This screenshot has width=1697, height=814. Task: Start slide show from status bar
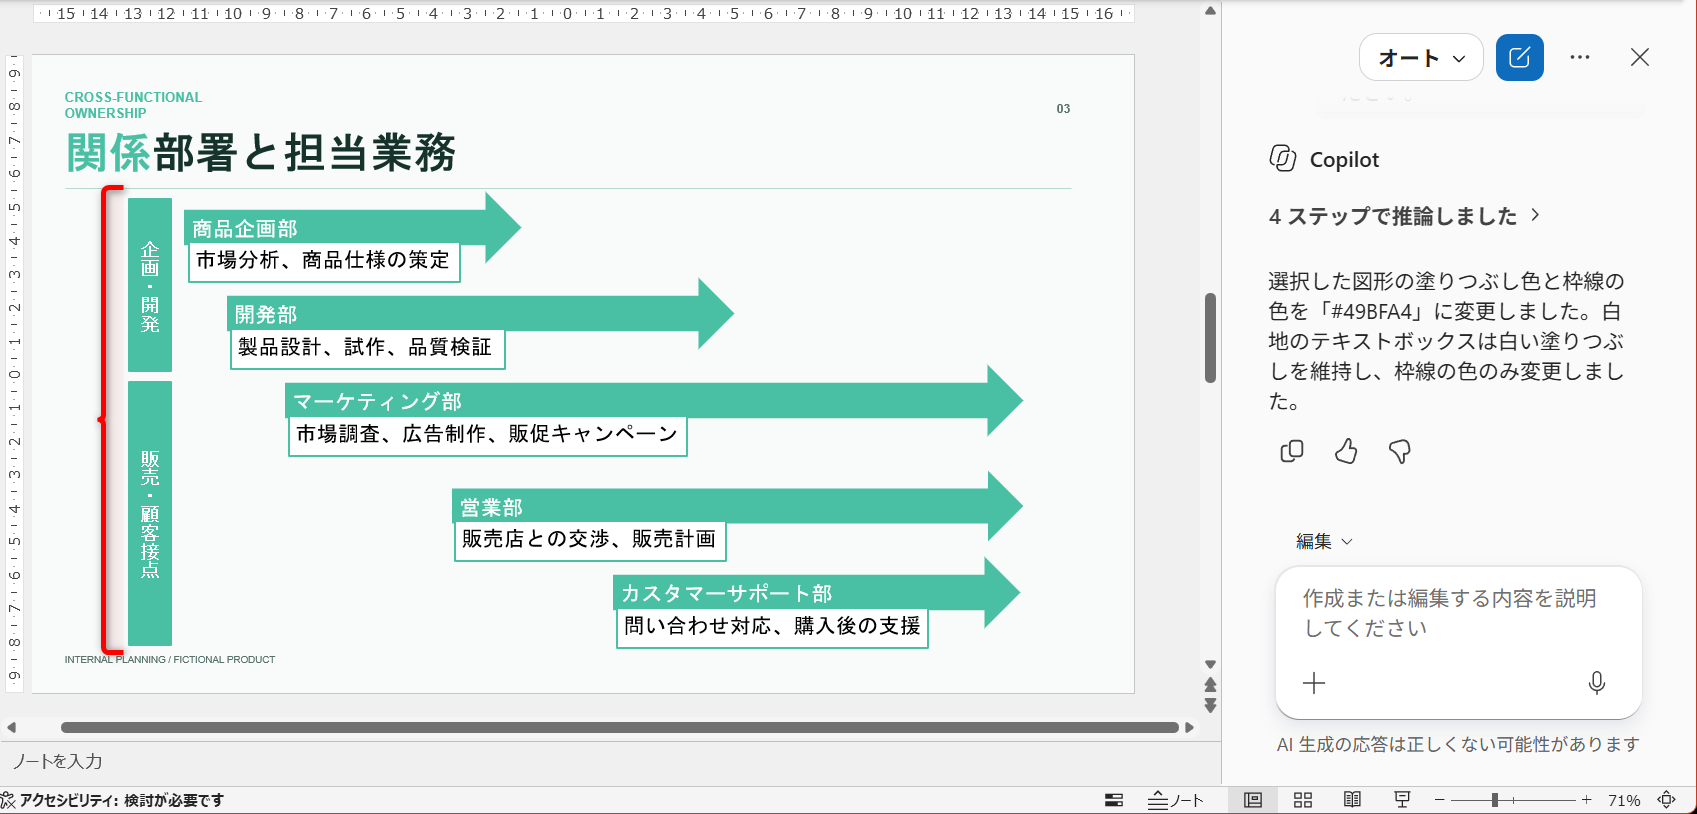[x=1402, y=800]
